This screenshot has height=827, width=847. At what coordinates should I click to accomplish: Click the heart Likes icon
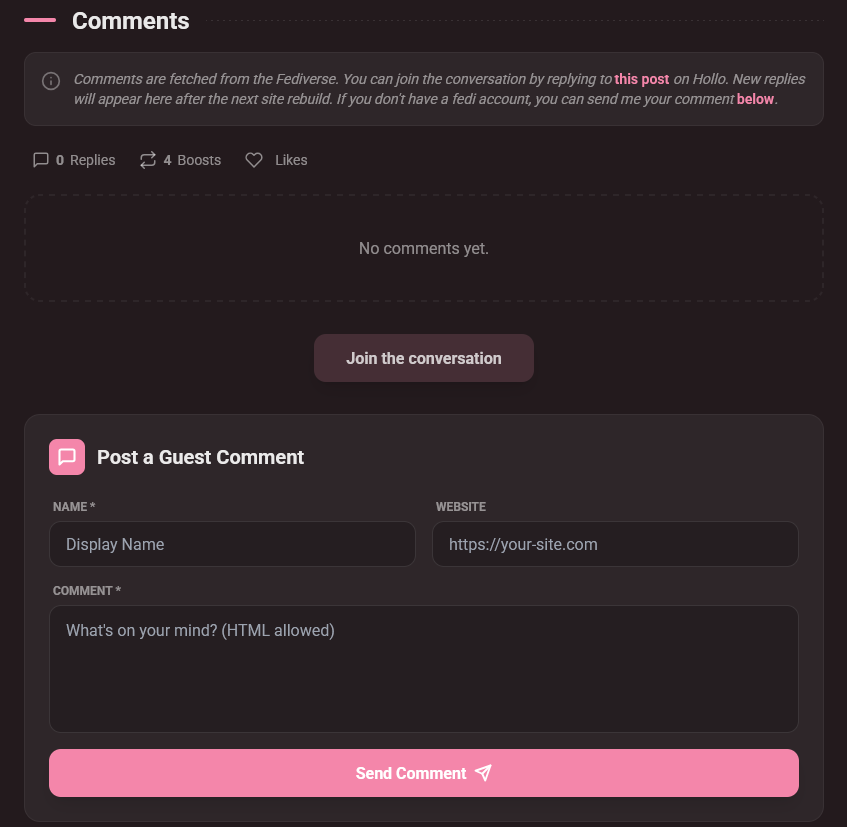click(x=254, y=160)
